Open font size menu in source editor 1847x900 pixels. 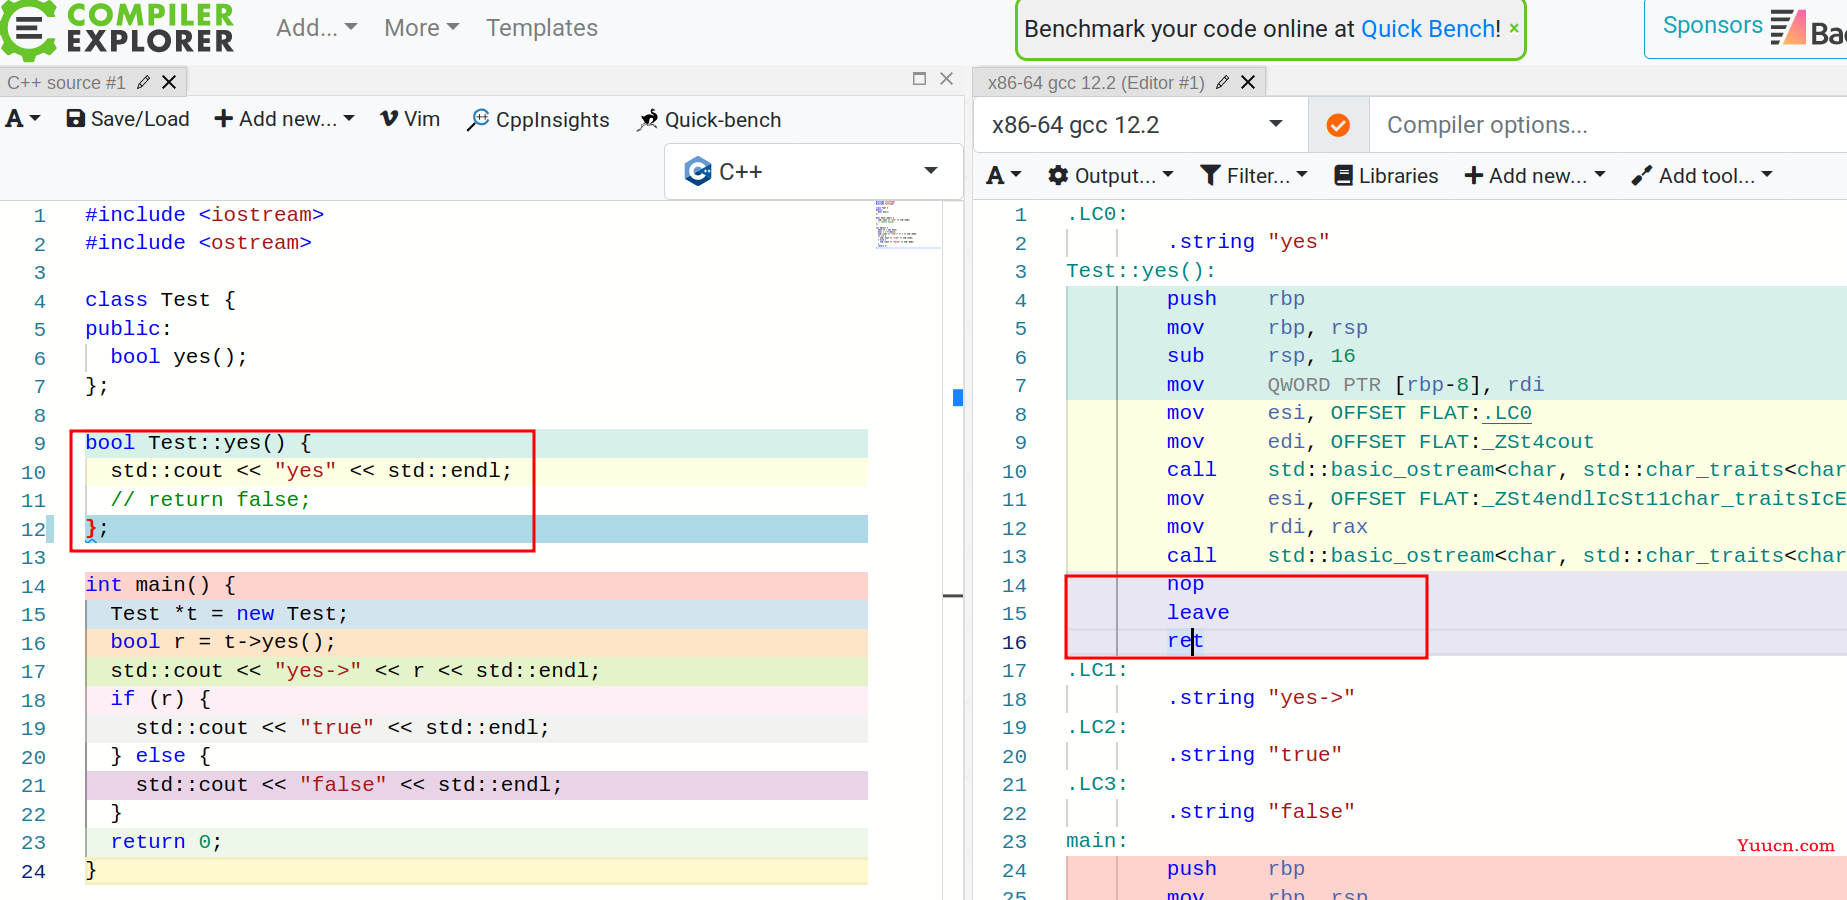(x=23, y=119)
